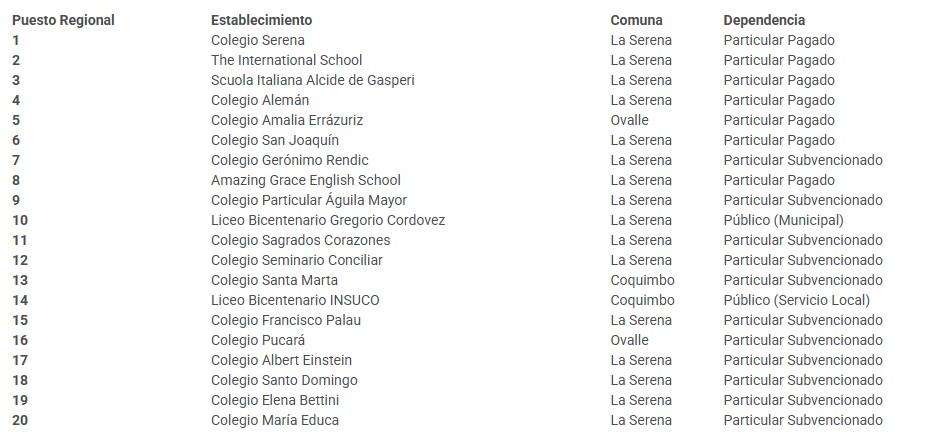This screenshot has width=926, height=441.
Task: Select Colegio Albert Einstein name
Action: pos(281,360)
